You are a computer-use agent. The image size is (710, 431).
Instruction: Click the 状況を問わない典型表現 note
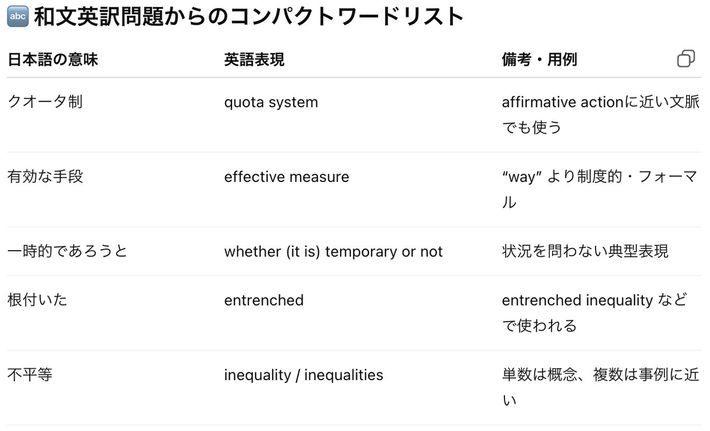(x=585, y=251)
